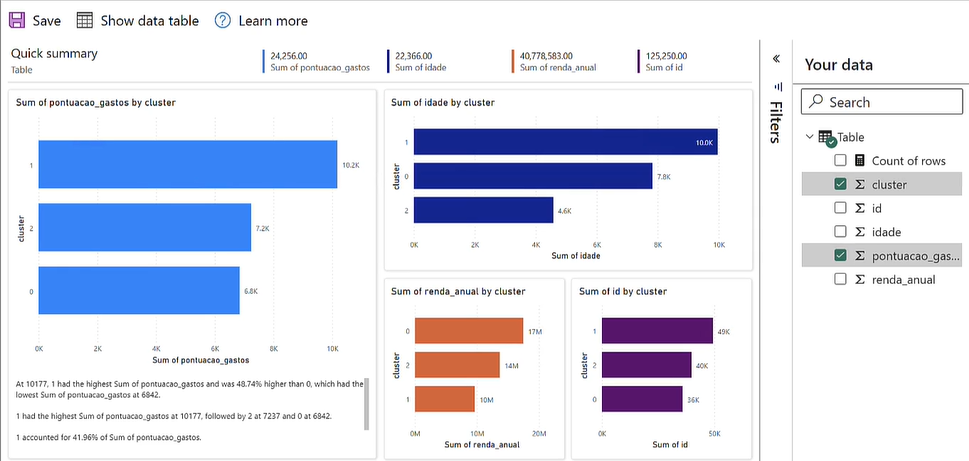Click the 'idade' field label in Your data

886,232
